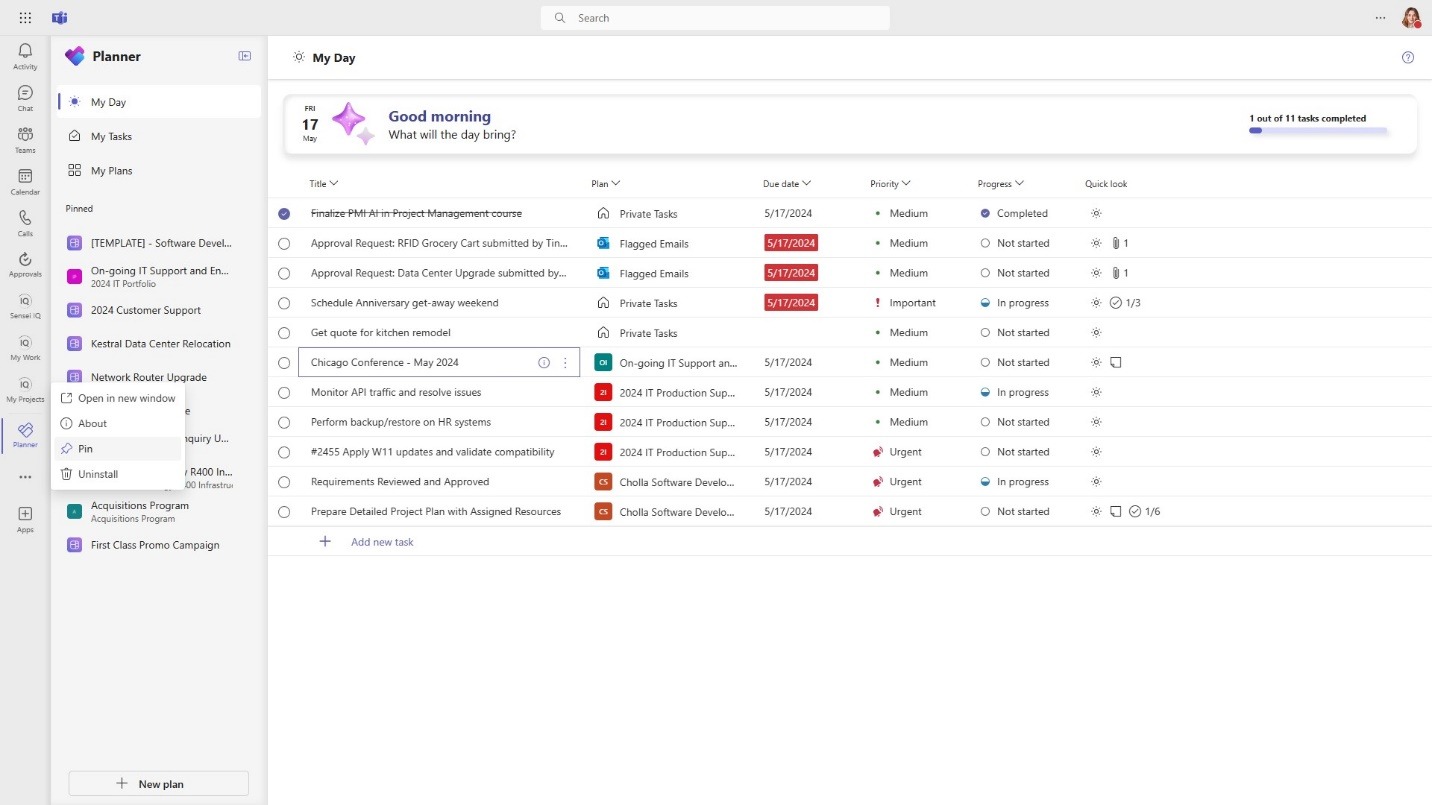Open Priority column dropdown
The width and height of the screenshot is (1432, 805).
(890, 183)
